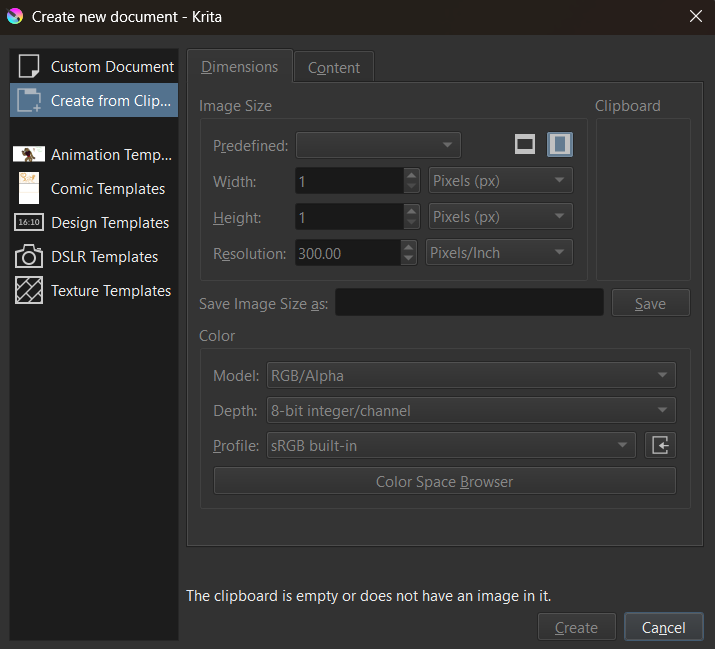Click the Create from Clipboard icon
The image size is (715, 649).
(x=29, y=100)
